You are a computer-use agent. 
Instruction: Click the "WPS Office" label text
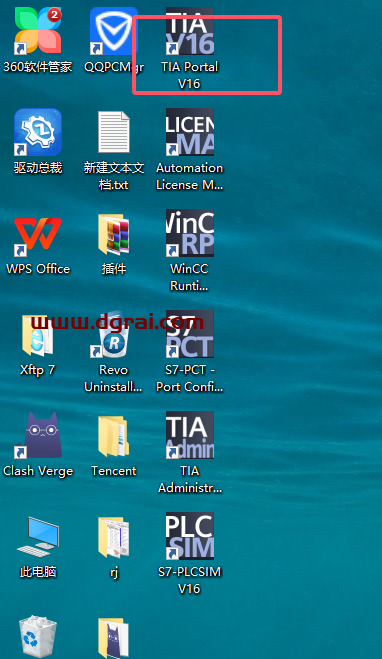(x=38, y=269)
